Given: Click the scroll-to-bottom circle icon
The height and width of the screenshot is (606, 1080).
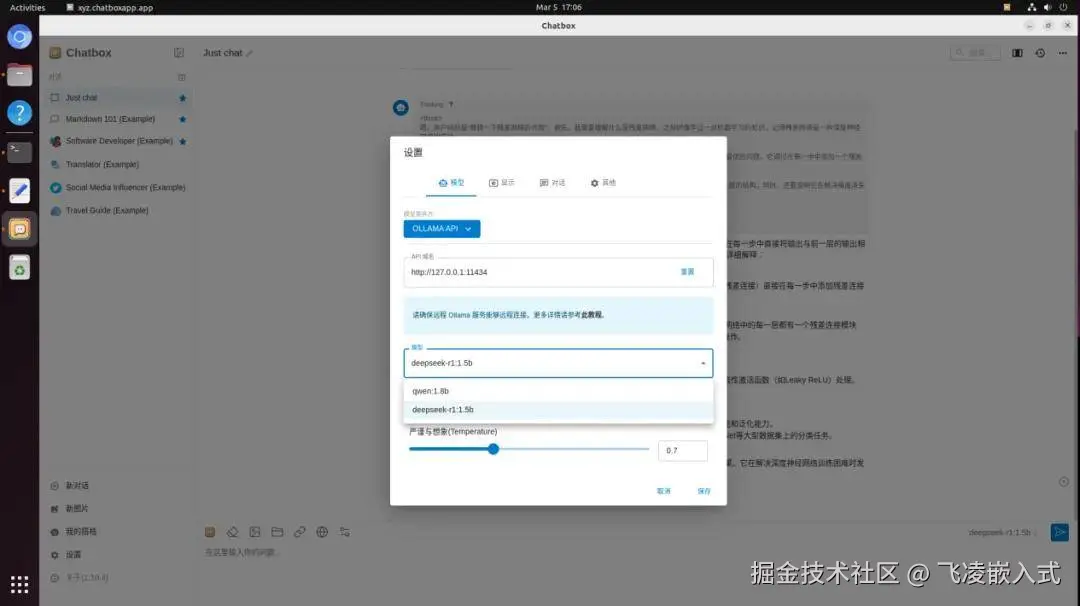Looking at the screenshot, I should [x=1063, y=482].
